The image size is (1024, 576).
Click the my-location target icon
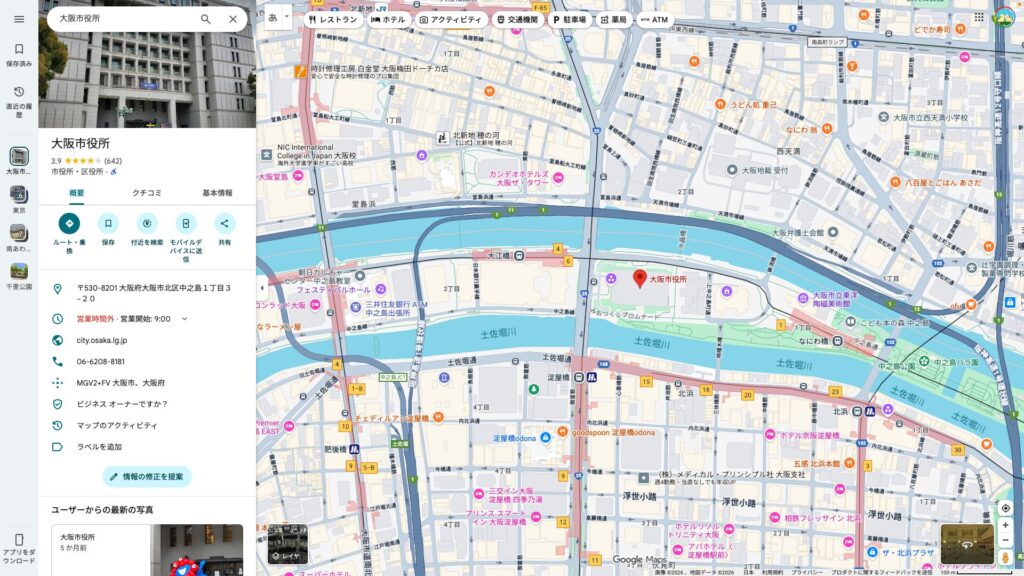coord(1004,508)
